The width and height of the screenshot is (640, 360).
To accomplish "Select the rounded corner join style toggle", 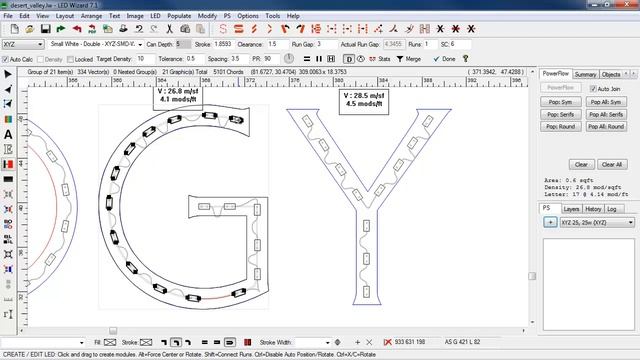I will point(176,342).
